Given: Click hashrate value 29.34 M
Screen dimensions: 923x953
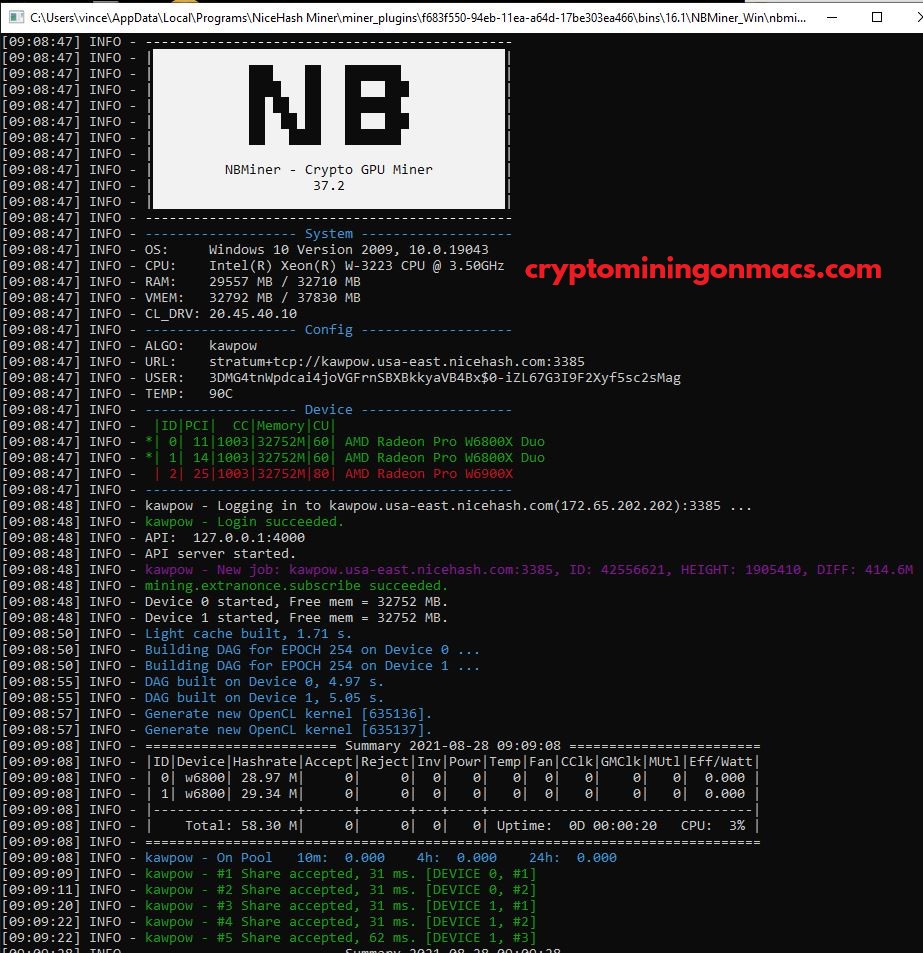Looking at the screenshot, I should [x=269, y=794].
